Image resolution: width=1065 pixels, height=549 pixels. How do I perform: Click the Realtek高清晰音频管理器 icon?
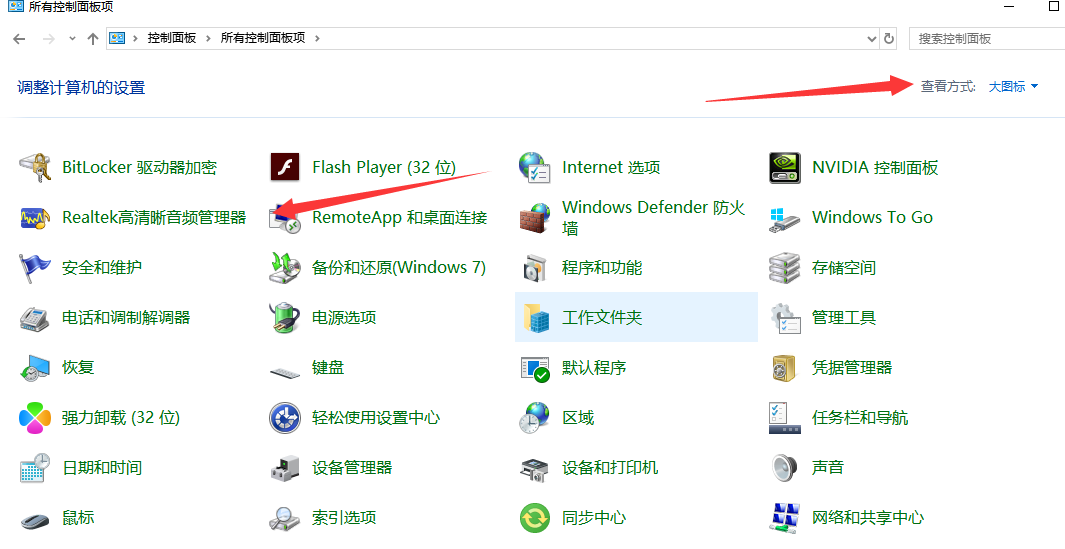pyautogui.click(x=35, y=218)
